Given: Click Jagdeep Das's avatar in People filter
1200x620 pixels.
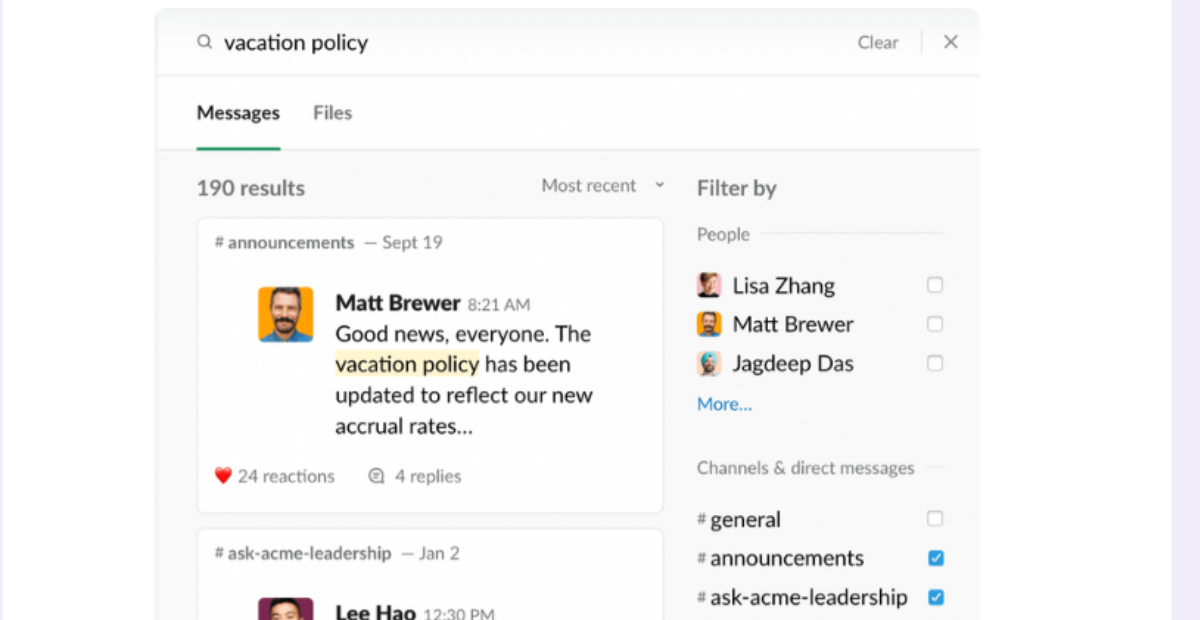Looking at the screenshot, I should click(709, 363).
